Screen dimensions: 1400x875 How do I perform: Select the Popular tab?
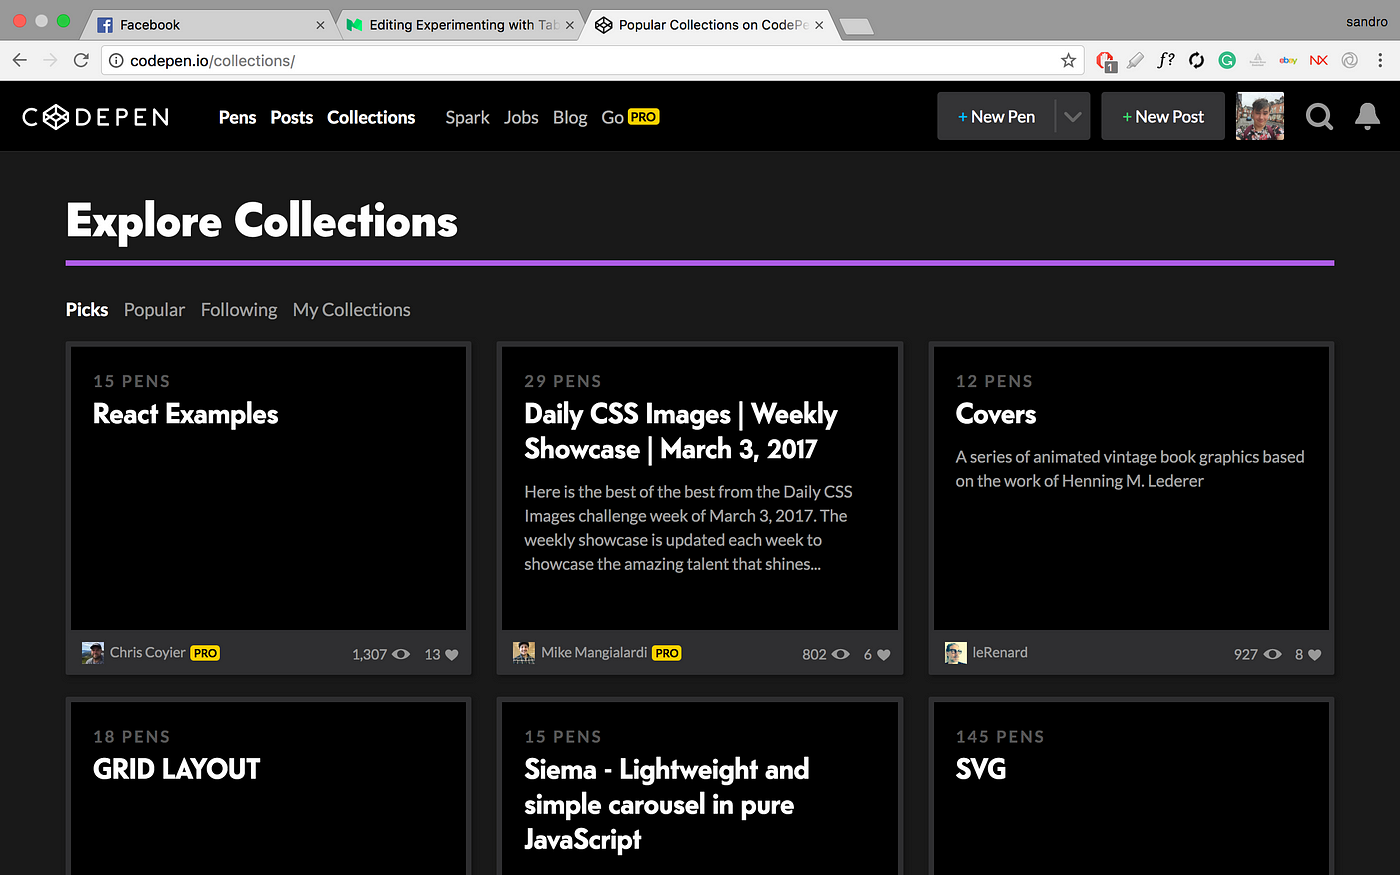coord(154,310)
